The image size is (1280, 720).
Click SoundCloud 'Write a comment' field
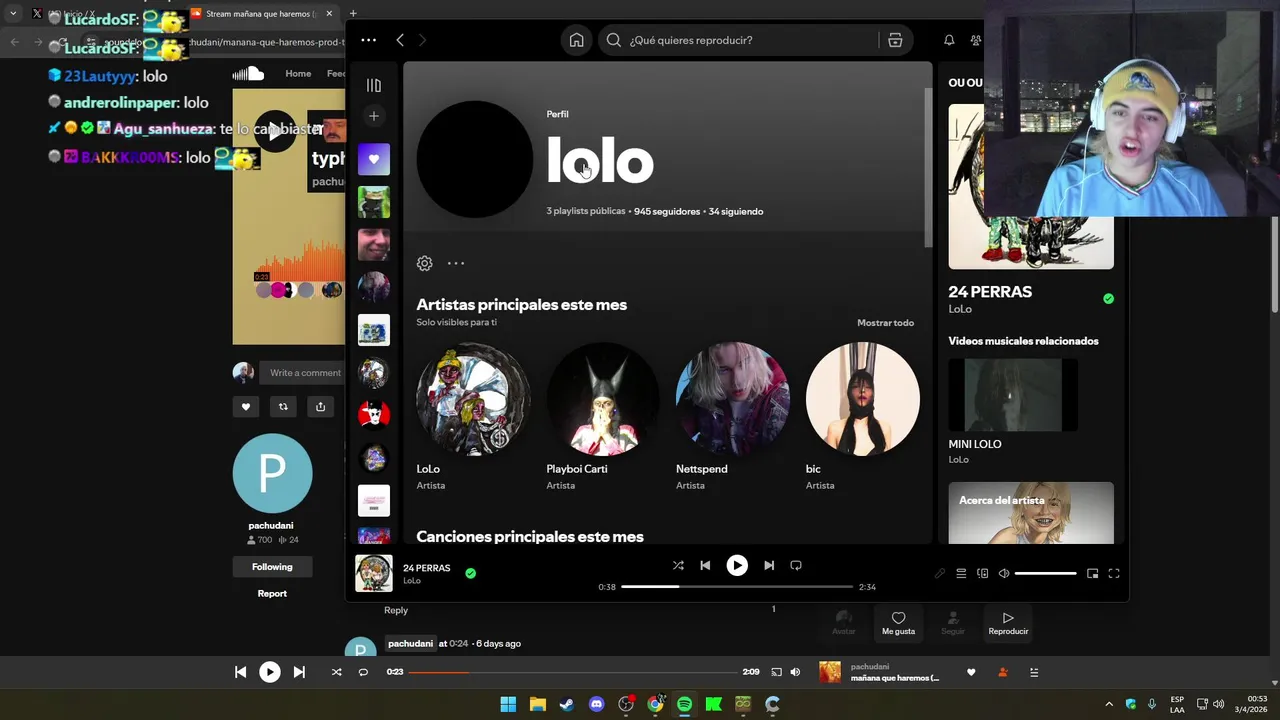point(302,373)
